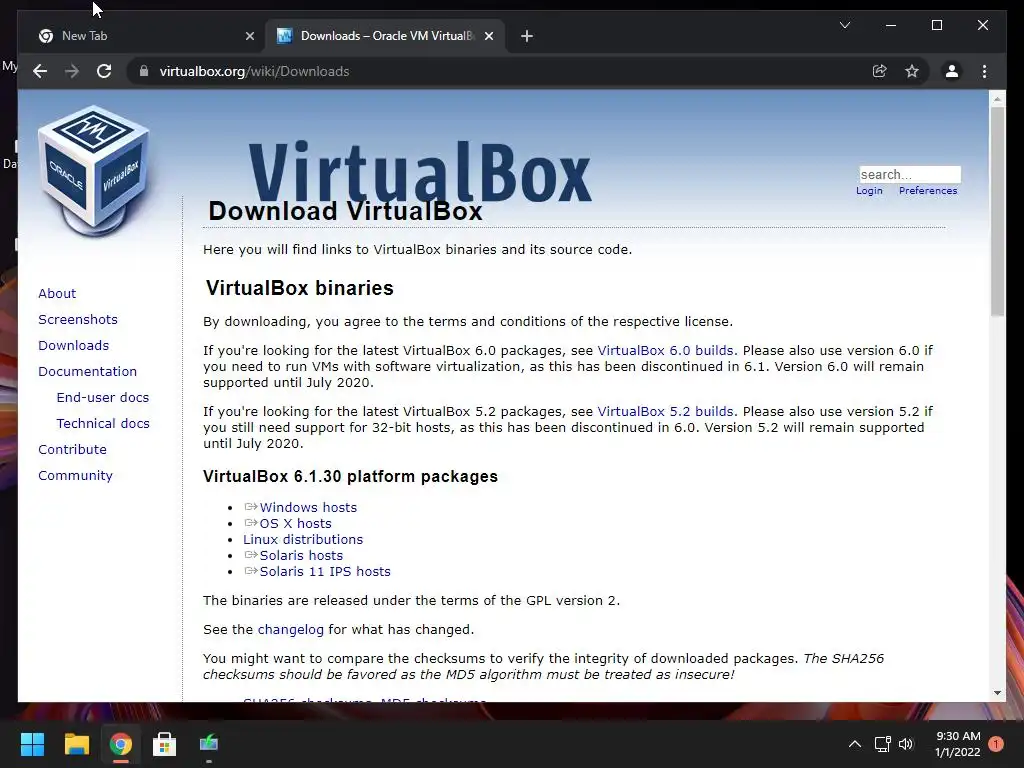Focus the site search box

click(910, 174)
